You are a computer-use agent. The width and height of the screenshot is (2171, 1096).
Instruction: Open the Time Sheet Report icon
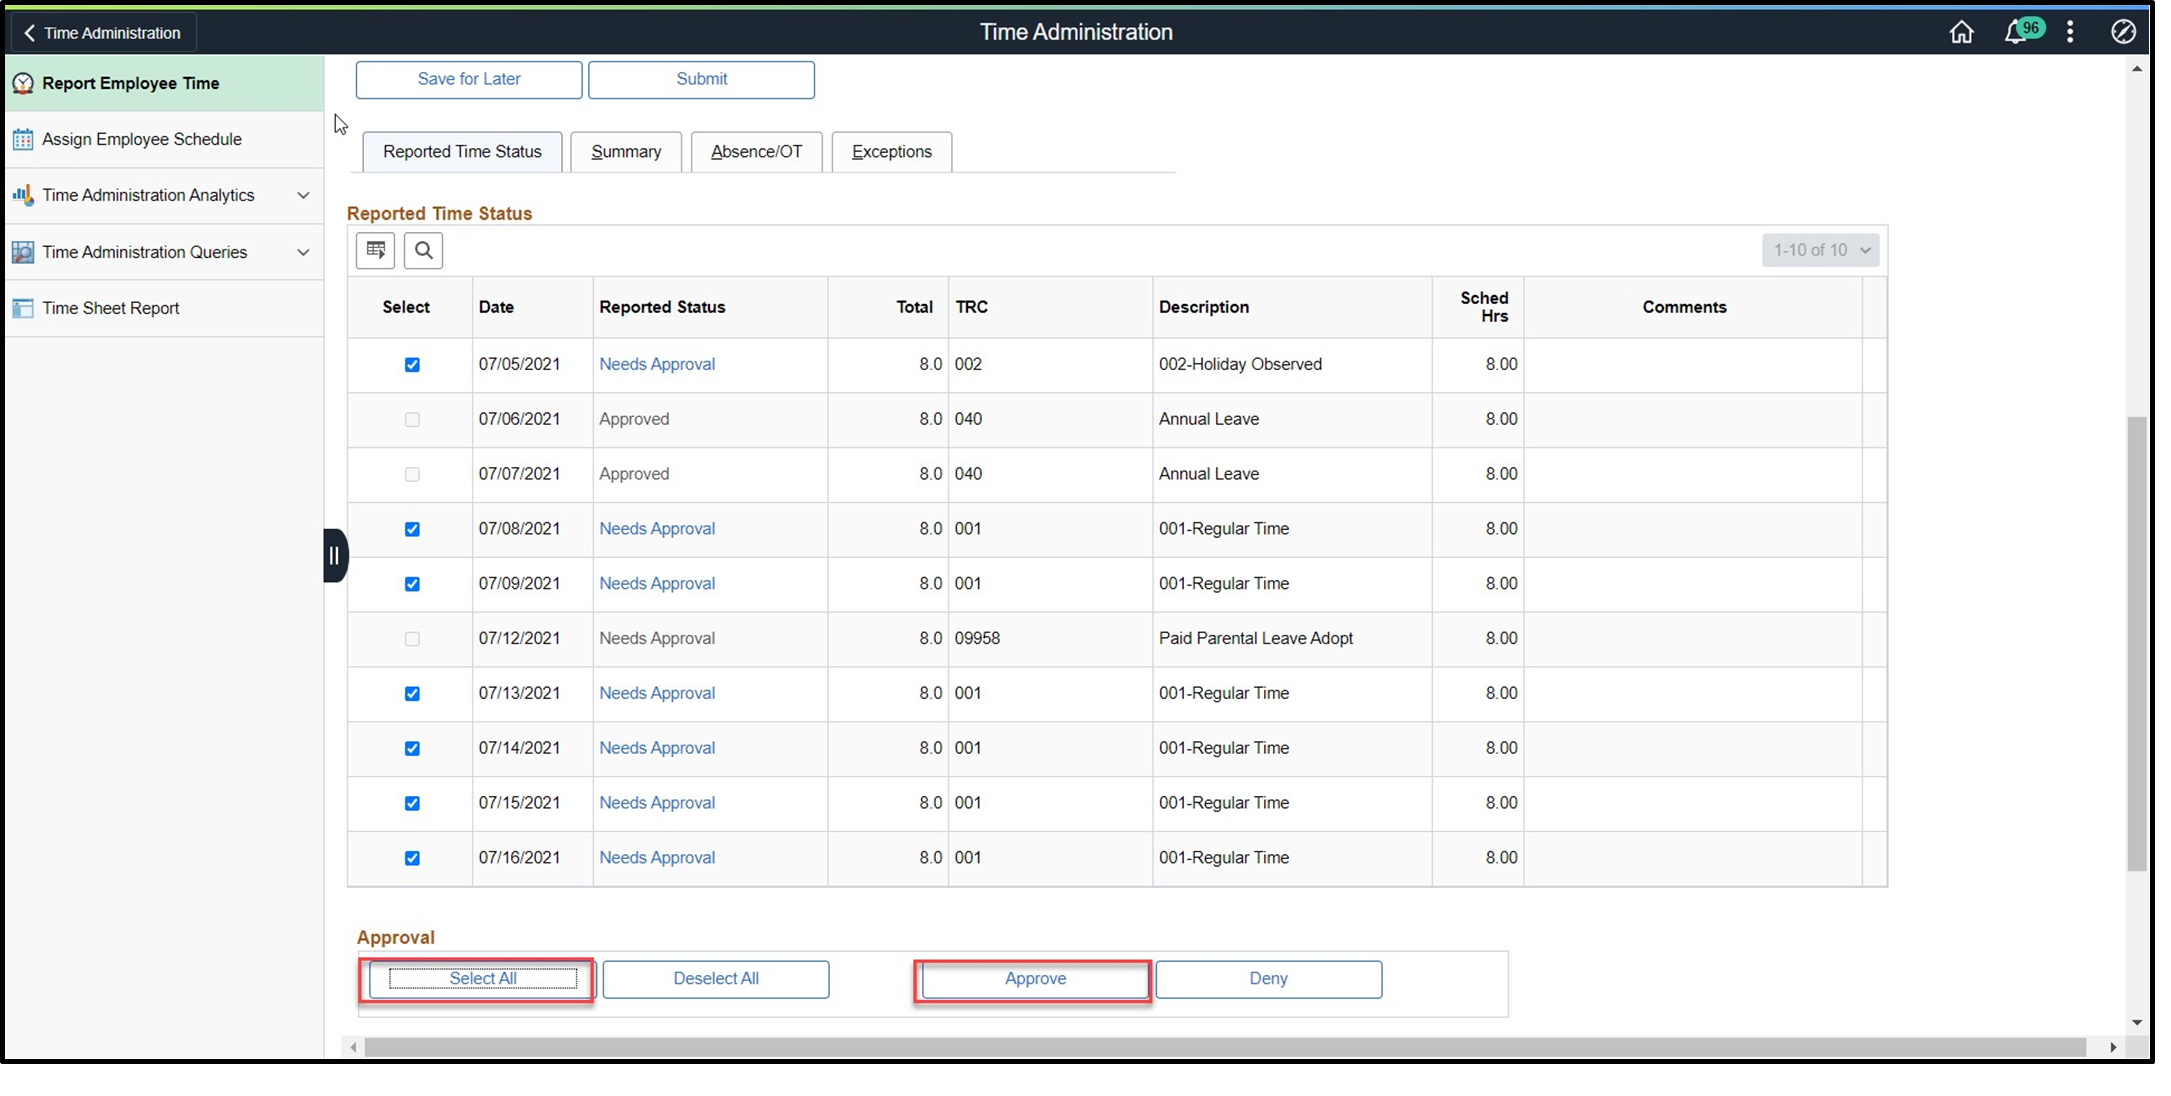[23, 308]
